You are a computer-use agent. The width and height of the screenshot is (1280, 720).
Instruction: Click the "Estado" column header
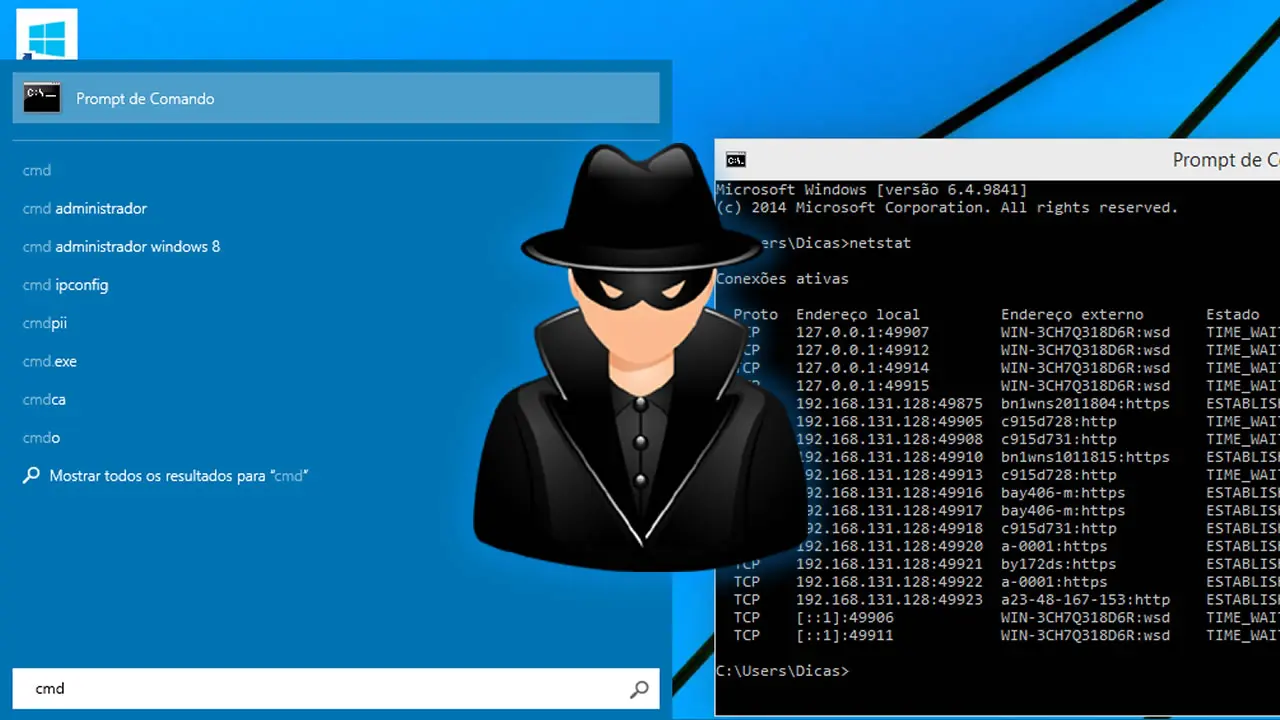tap(1232, 315)
